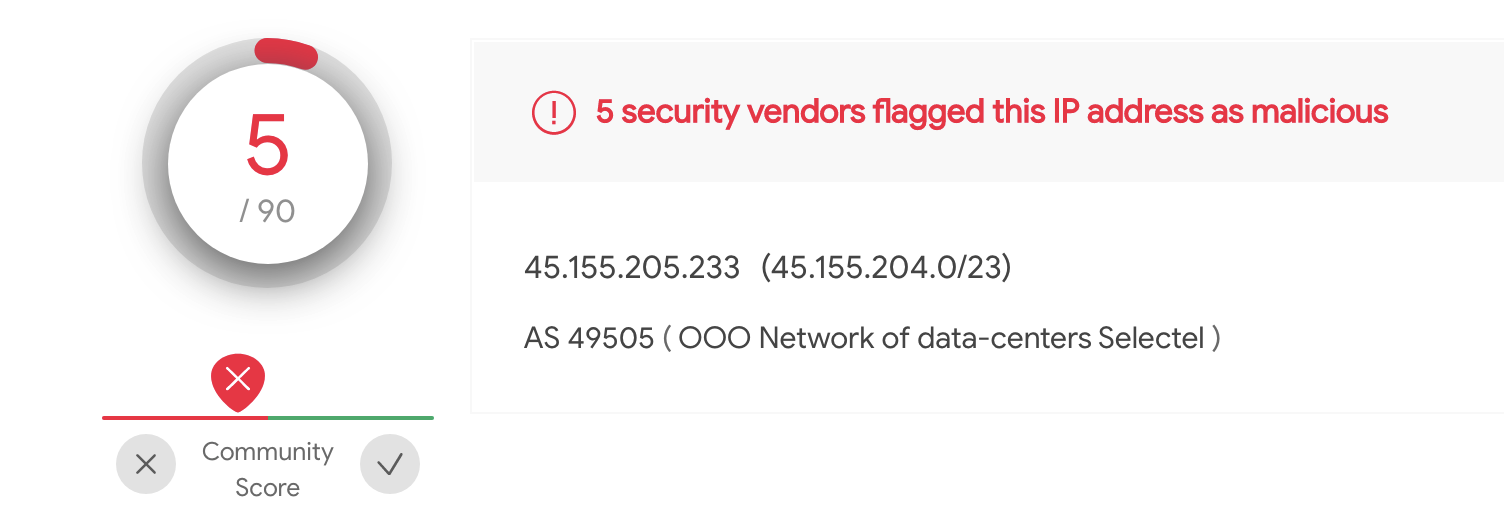Click the Community Score label
Viewport: 1504px width, 530px height.
(267, 469)
